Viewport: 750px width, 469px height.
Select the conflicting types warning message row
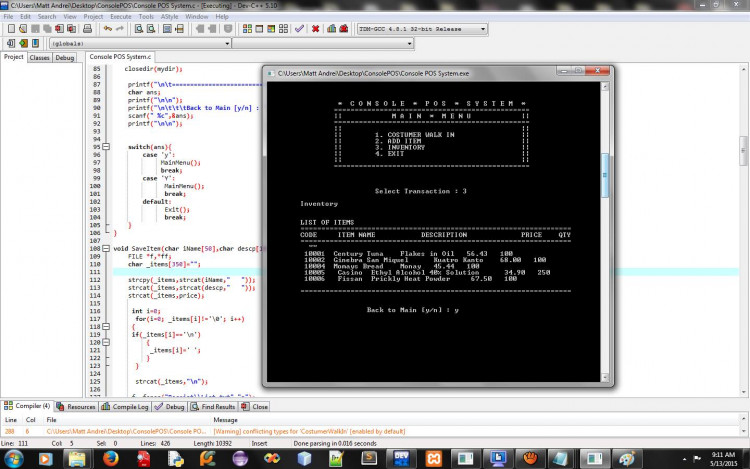click(371, 431)
